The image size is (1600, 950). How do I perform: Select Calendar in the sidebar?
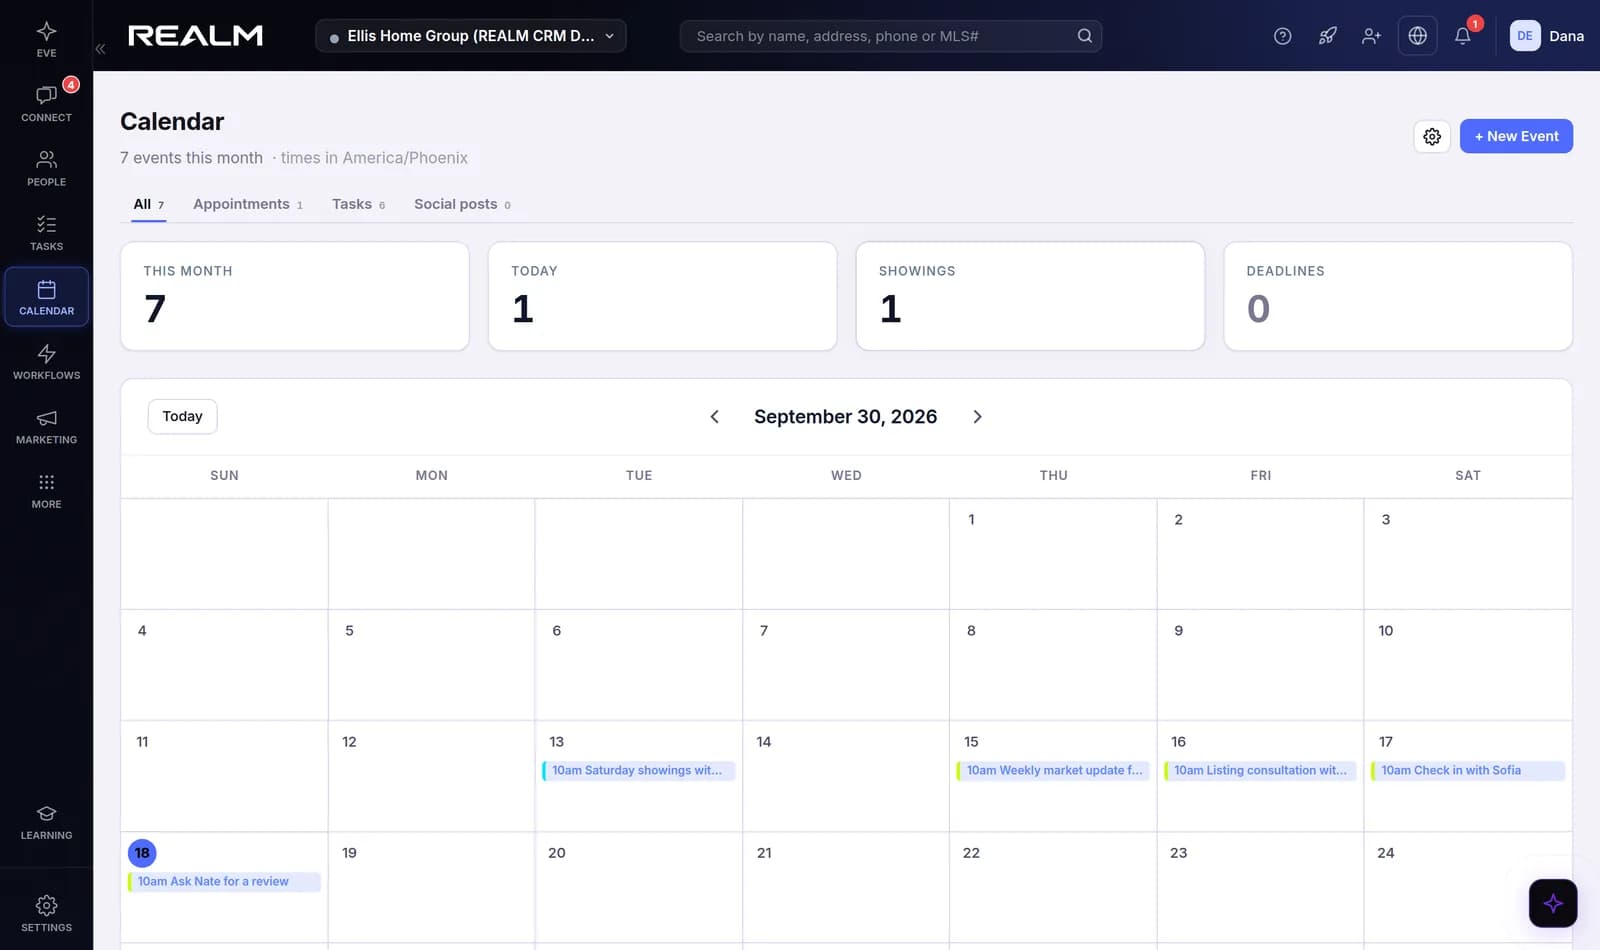coord(46,297)
